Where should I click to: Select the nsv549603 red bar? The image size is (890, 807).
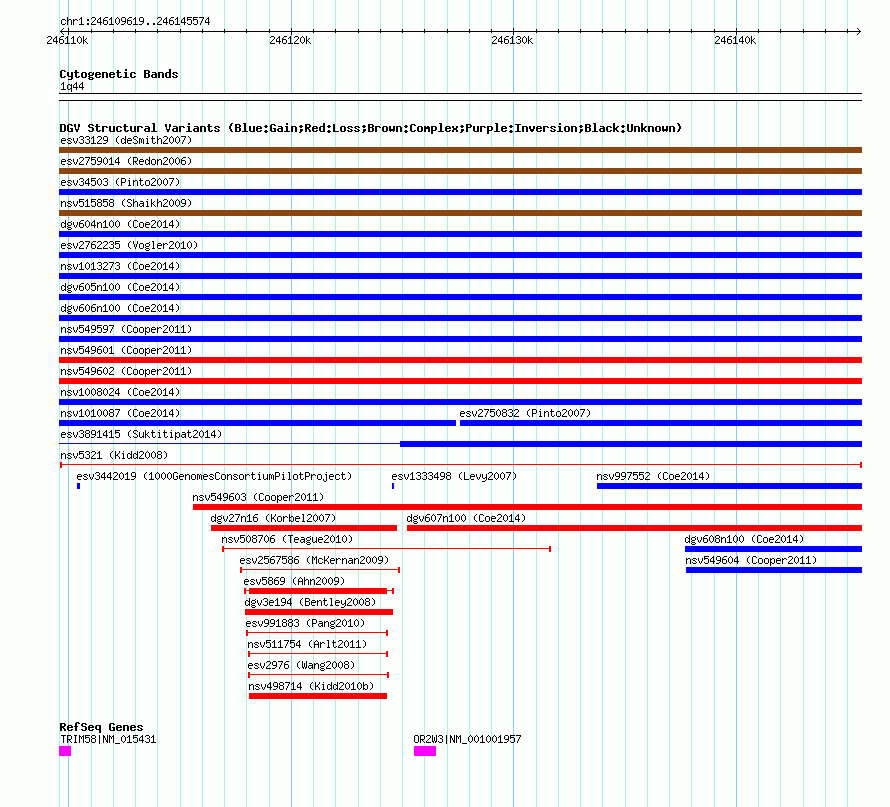527,507
